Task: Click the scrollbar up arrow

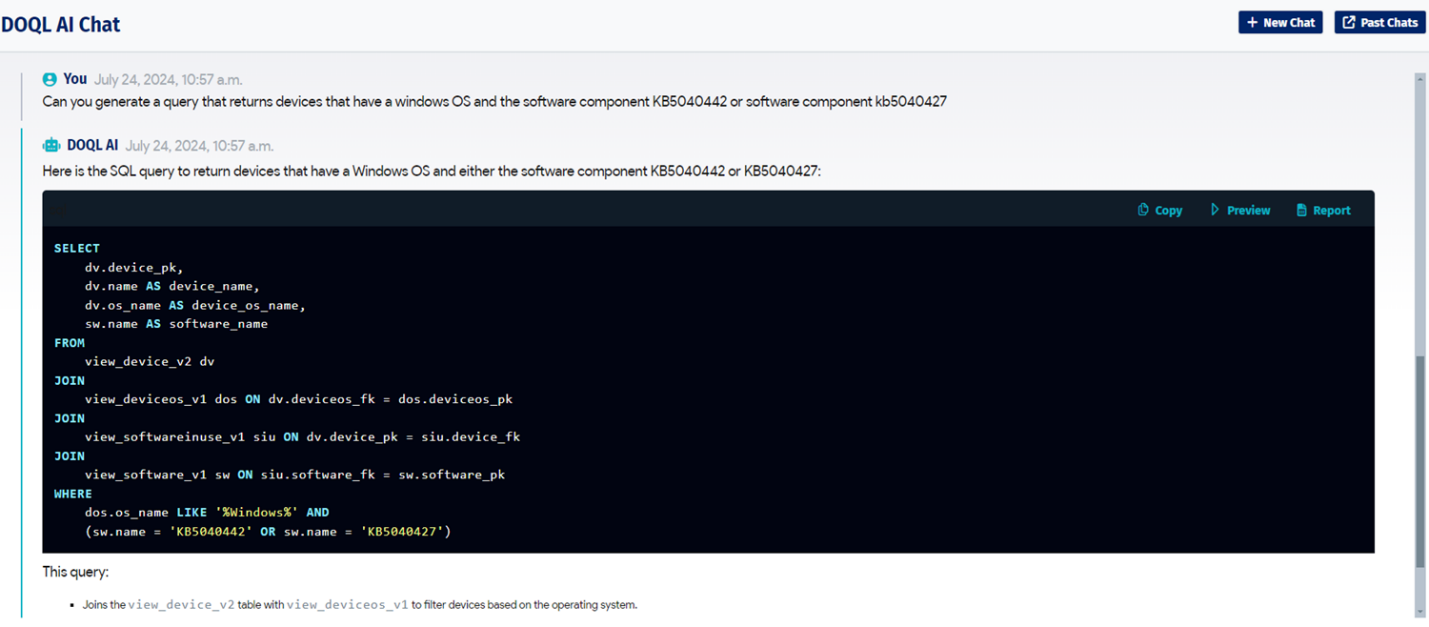Action: pos(1420,78)
